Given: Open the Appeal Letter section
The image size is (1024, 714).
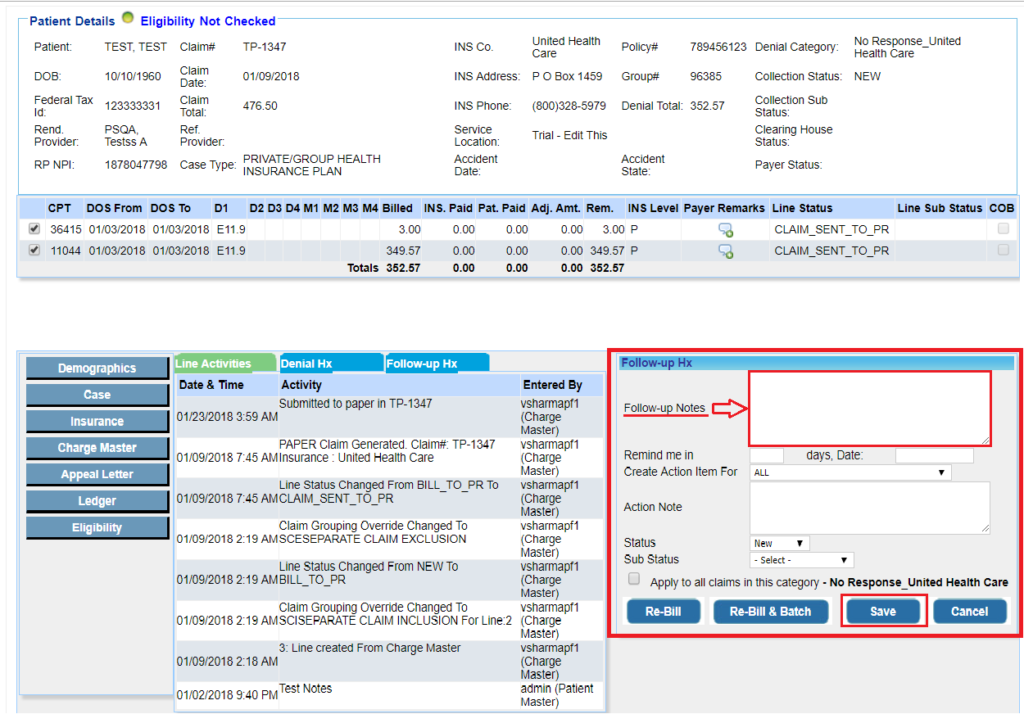Looking at the screenshot, I should (x=96, y=474).
